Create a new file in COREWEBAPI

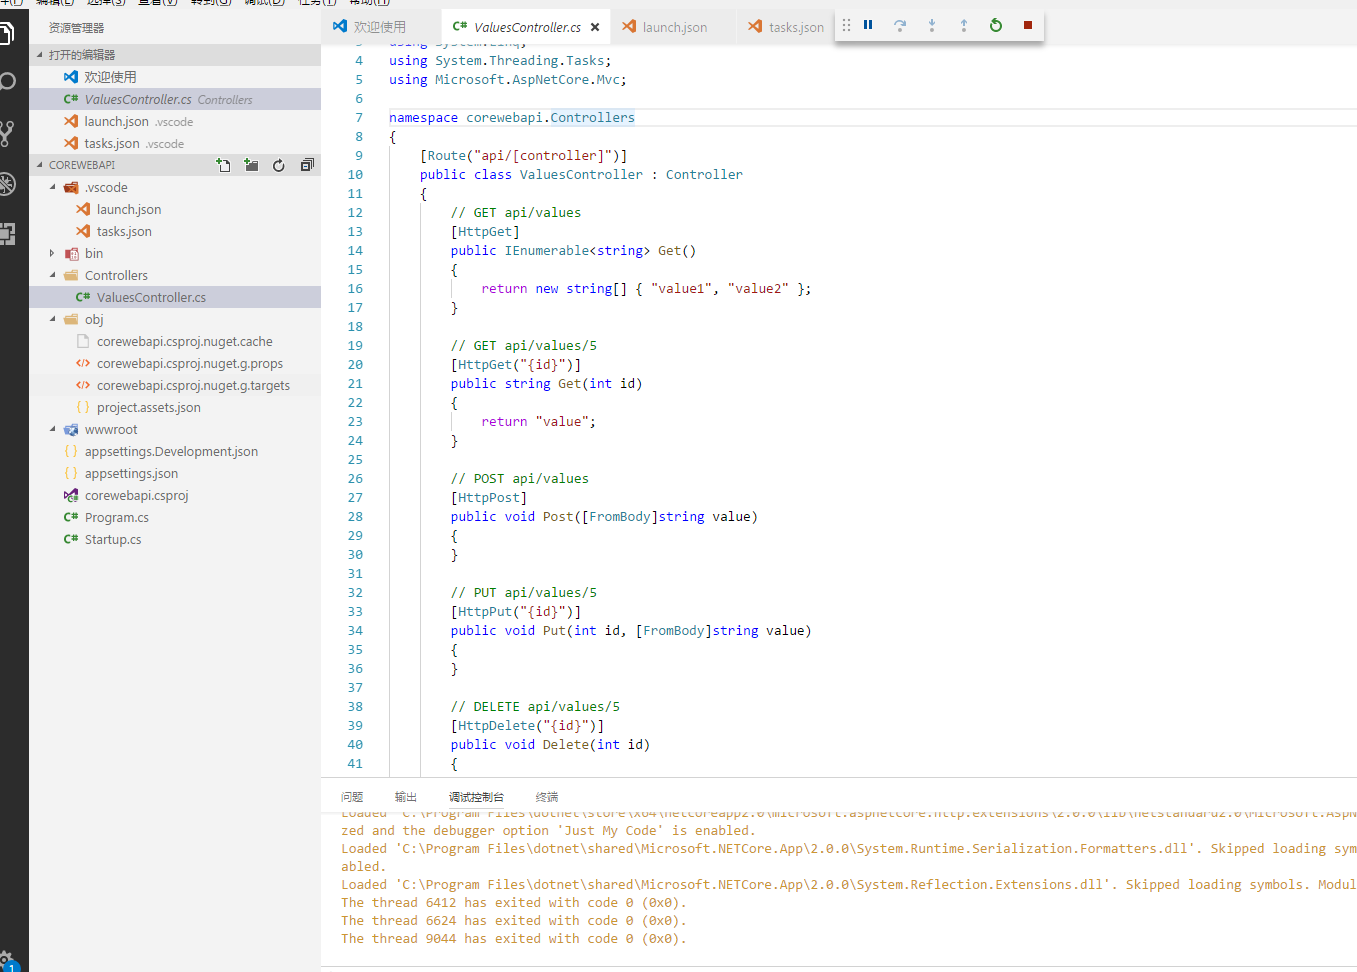tap(223, 165)
